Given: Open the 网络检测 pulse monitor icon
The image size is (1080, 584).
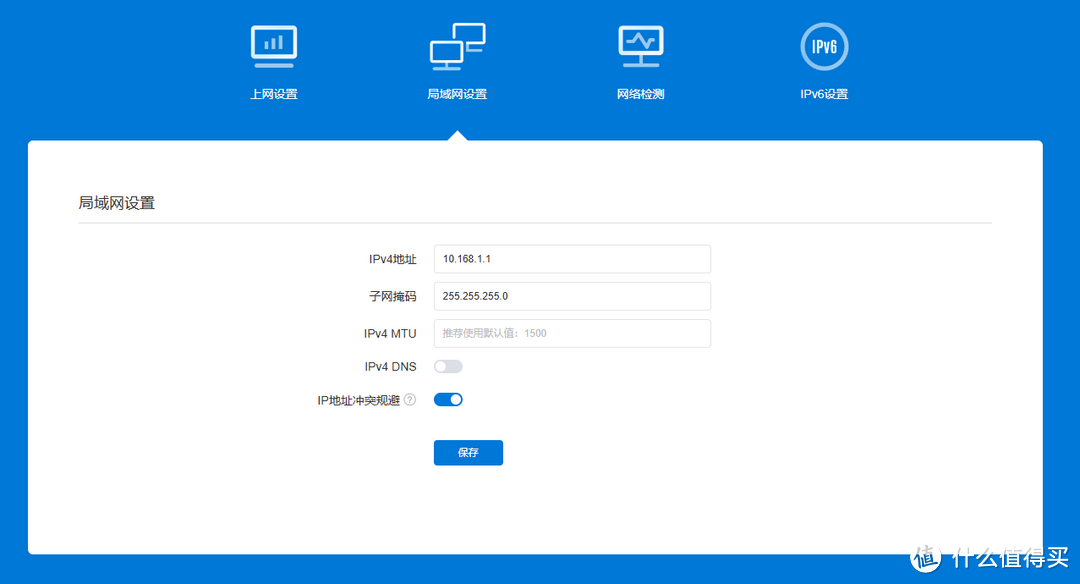Looking at the screenshot, I should pos(640,46).
